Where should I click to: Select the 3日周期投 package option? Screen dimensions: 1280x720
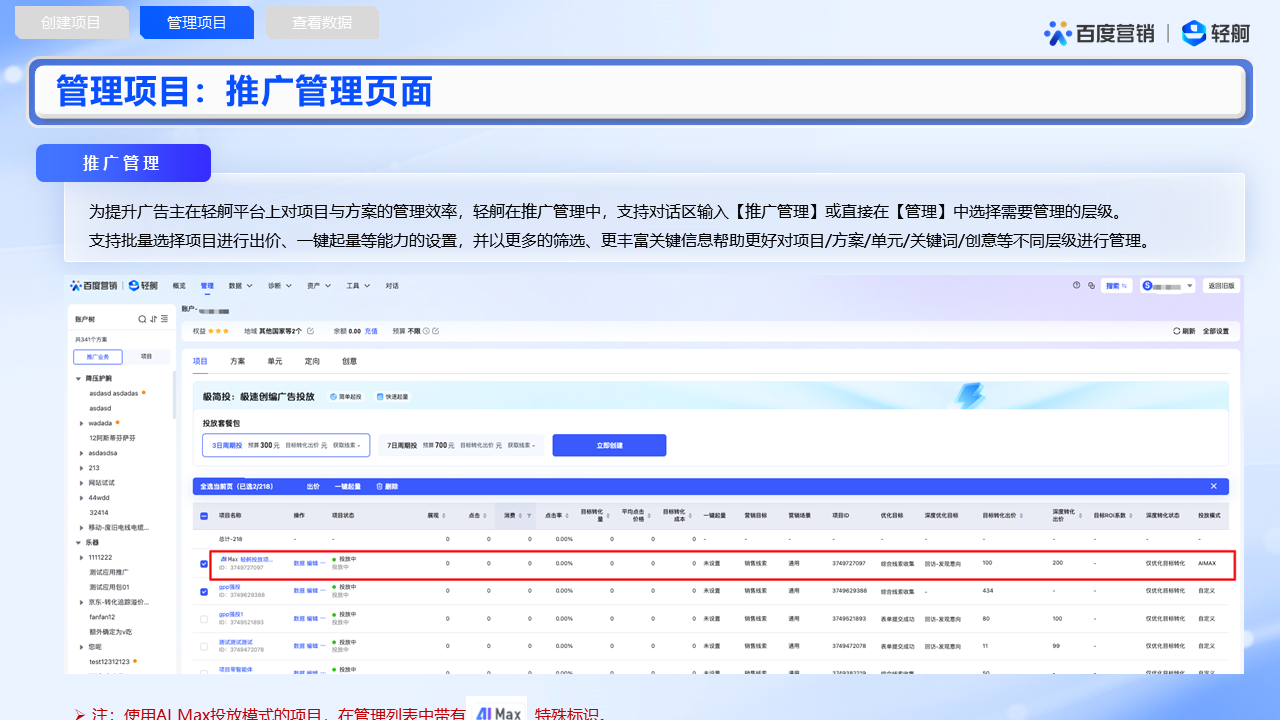(x=287, y=445)
